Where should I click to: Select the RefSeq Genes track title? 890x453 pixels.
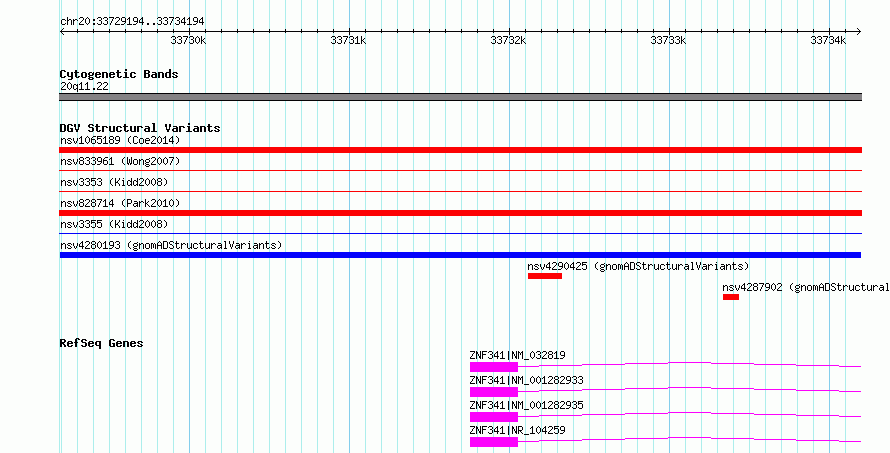[x=101, y=343]
